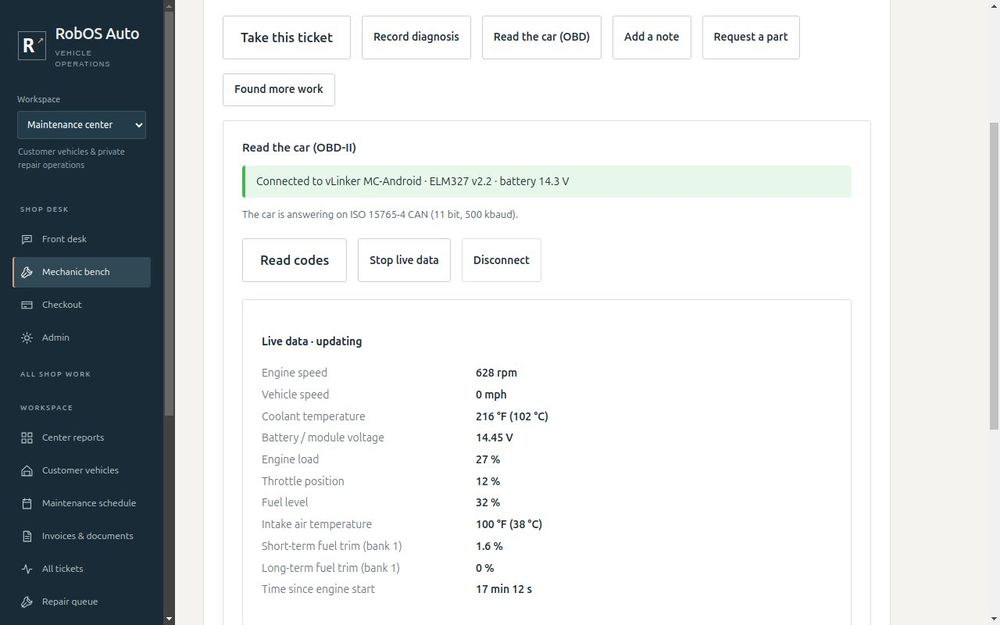Open Admin section

(x=82, y=338)
